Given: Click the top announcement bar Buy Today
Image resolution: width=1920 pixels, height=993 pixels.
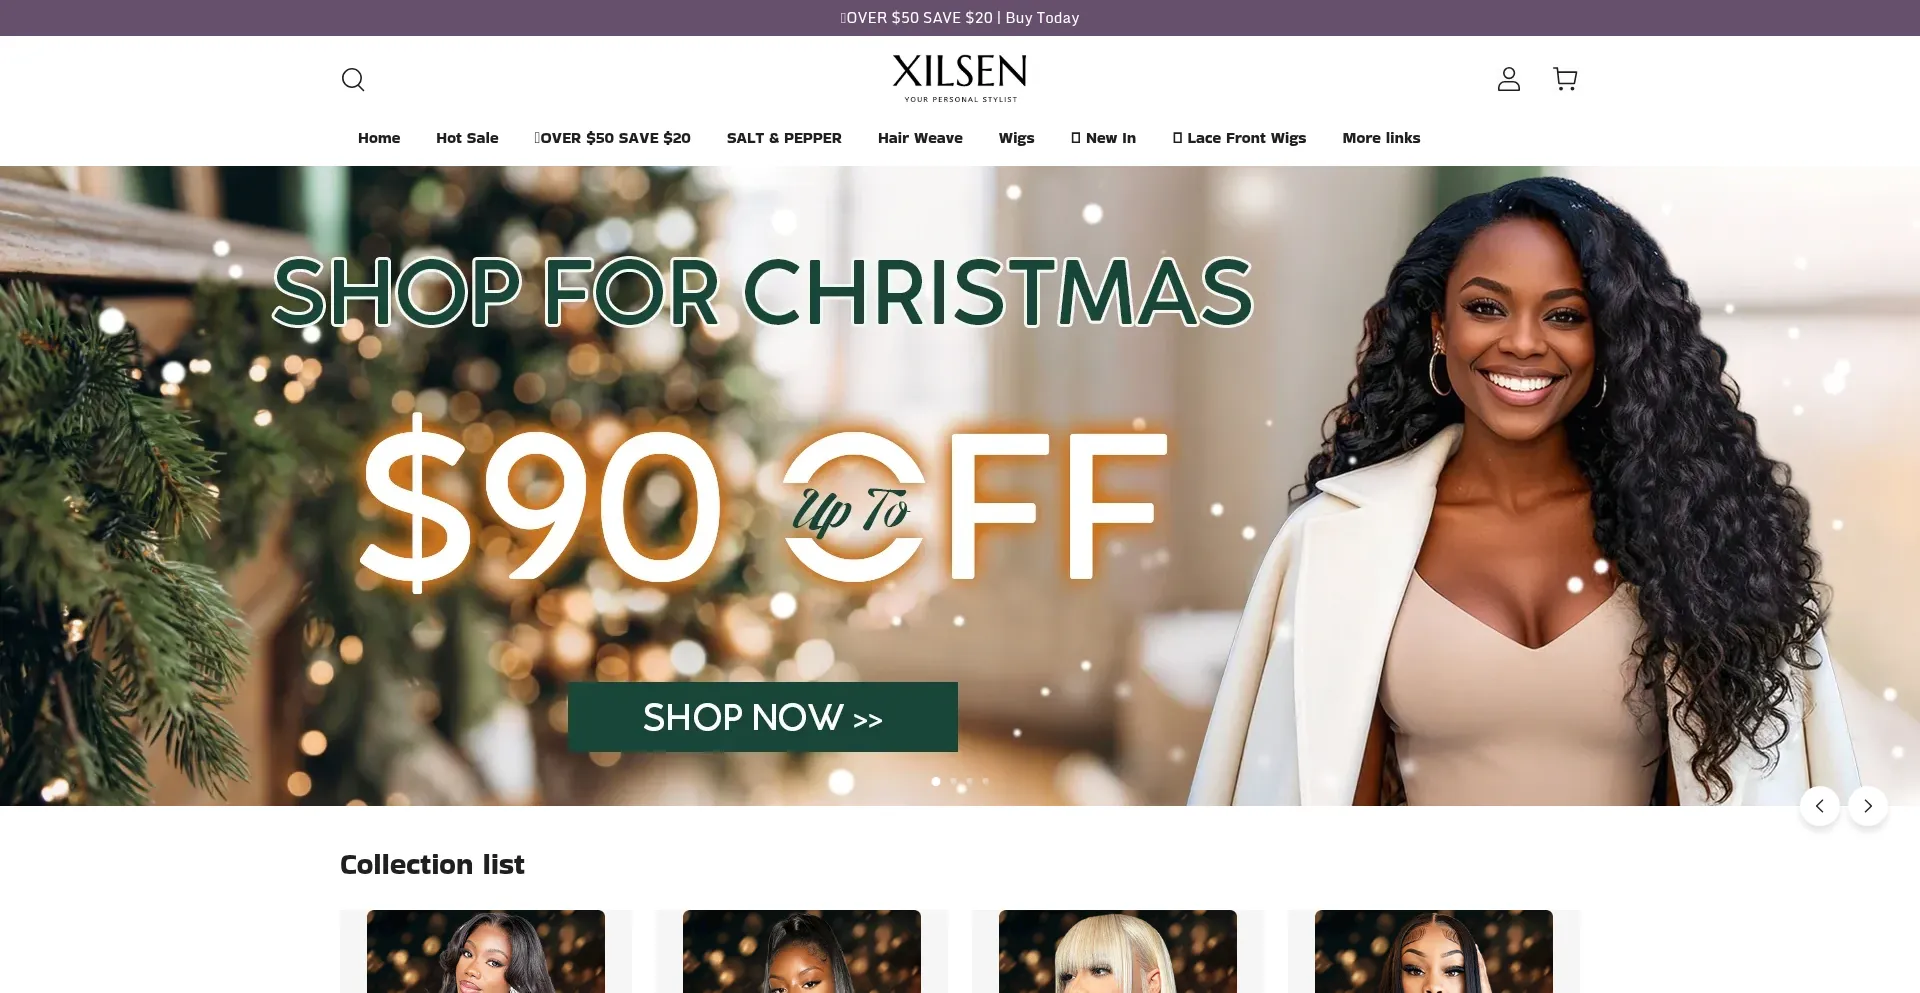Looking at the screenshot, I should [1042, 18].
